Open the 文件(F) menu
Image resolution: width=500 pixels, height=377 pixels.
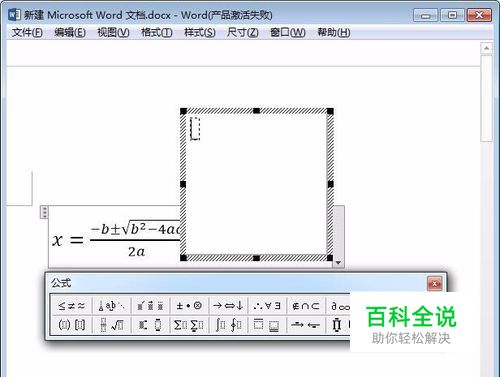click(27, 33)
